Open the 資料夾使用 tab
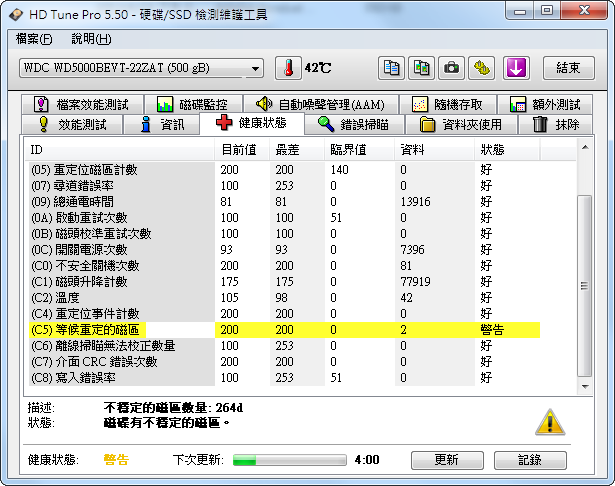 click(461, 125)
